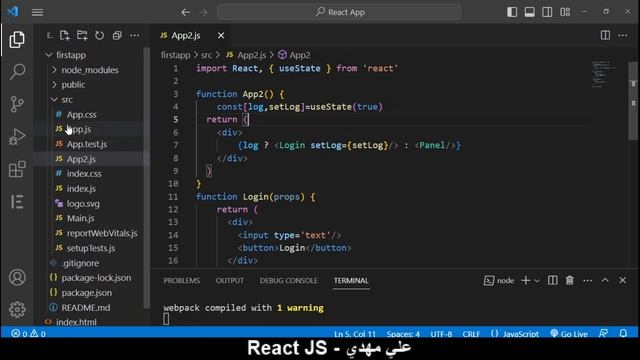Toggle the bottom panel layout icon

pos(529,12)
